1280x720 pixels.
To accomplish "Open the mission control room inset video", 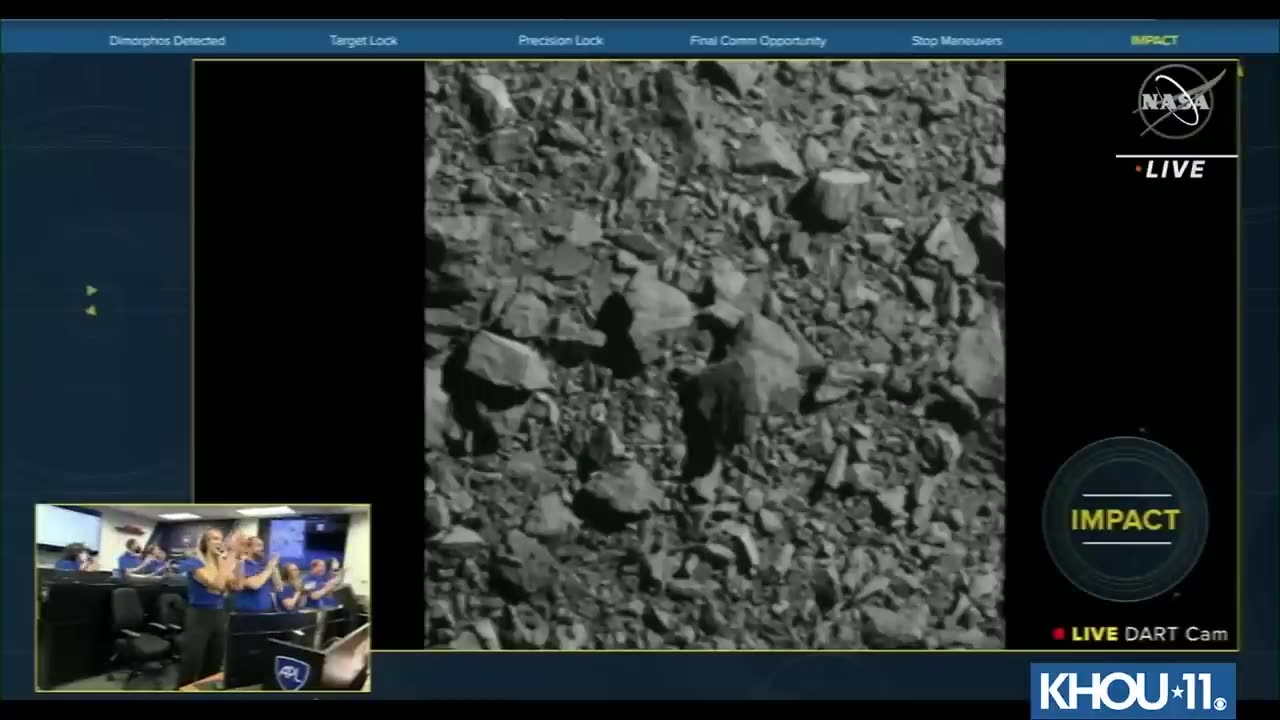I will (203, 597).
